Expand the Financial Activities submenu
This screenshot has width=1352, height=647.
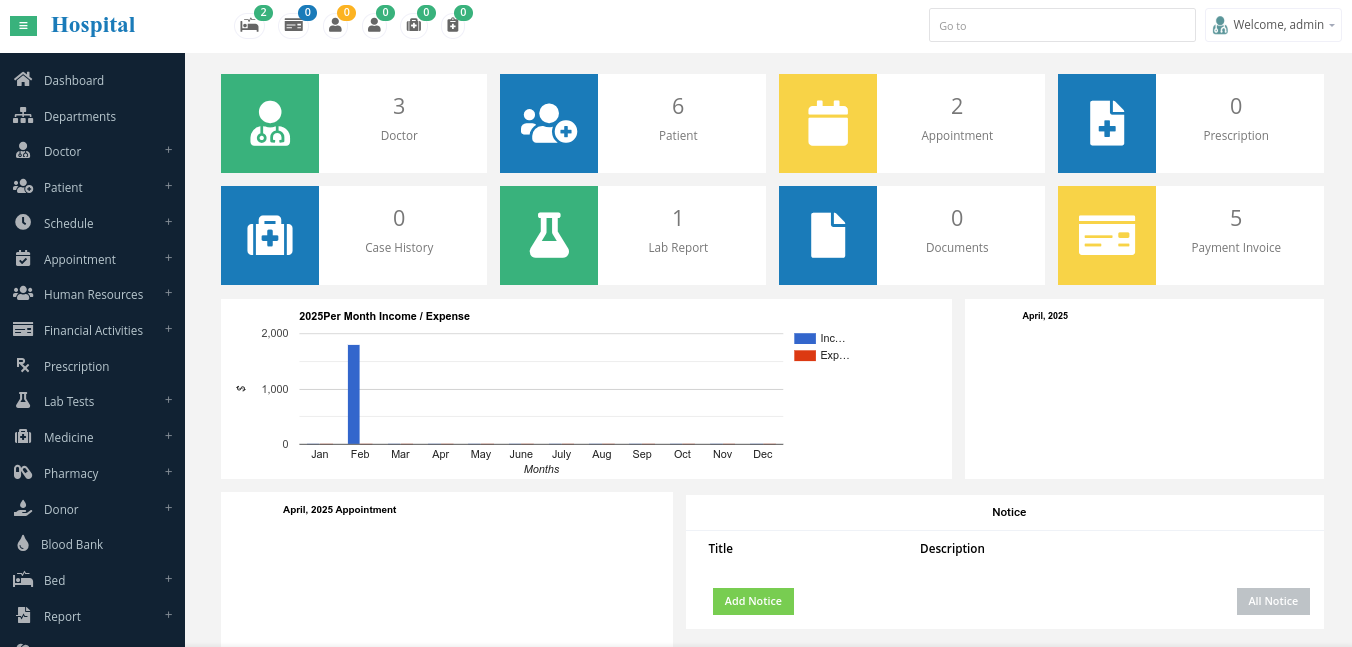tap(168, 329)
